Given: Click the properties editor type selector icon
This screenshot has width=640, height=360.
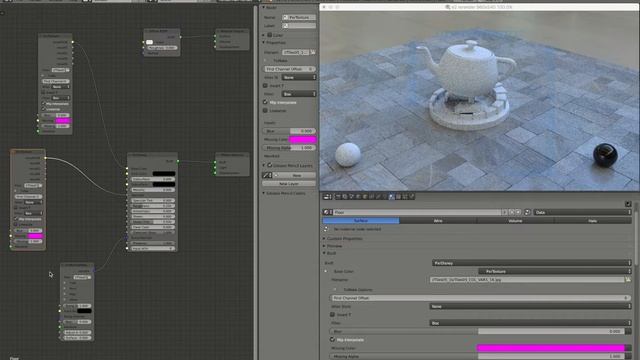Looking at the screenshot, I should 327,197.
